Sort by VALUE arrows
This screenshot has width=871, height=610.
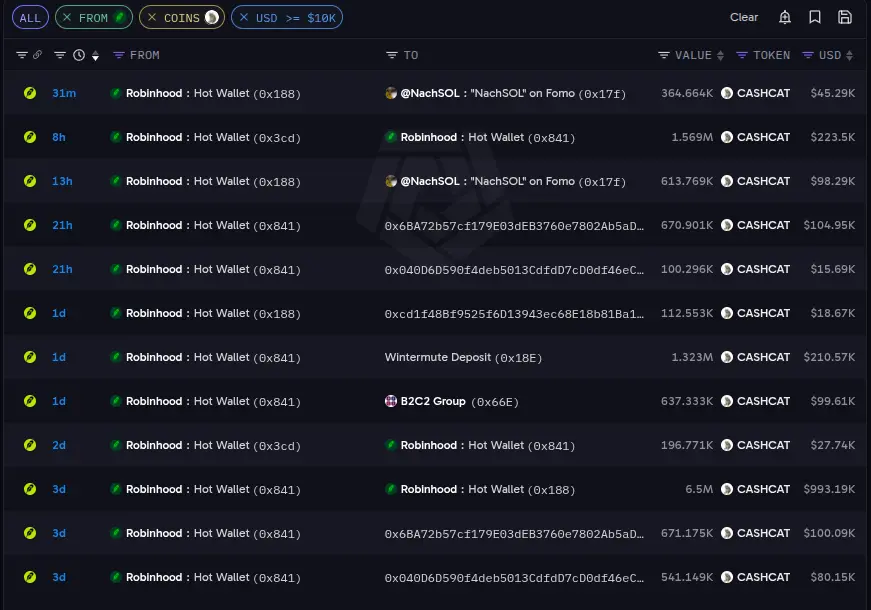pyautogui.click(x=720, y=56)
